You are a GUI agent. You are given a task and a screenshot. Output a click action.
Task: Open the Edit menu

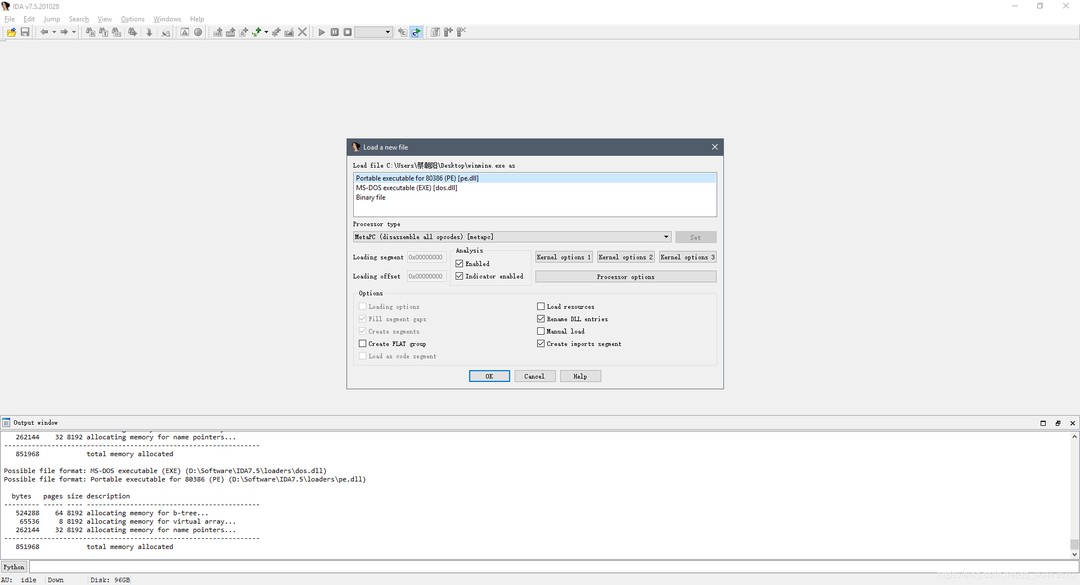pos(29,19)
